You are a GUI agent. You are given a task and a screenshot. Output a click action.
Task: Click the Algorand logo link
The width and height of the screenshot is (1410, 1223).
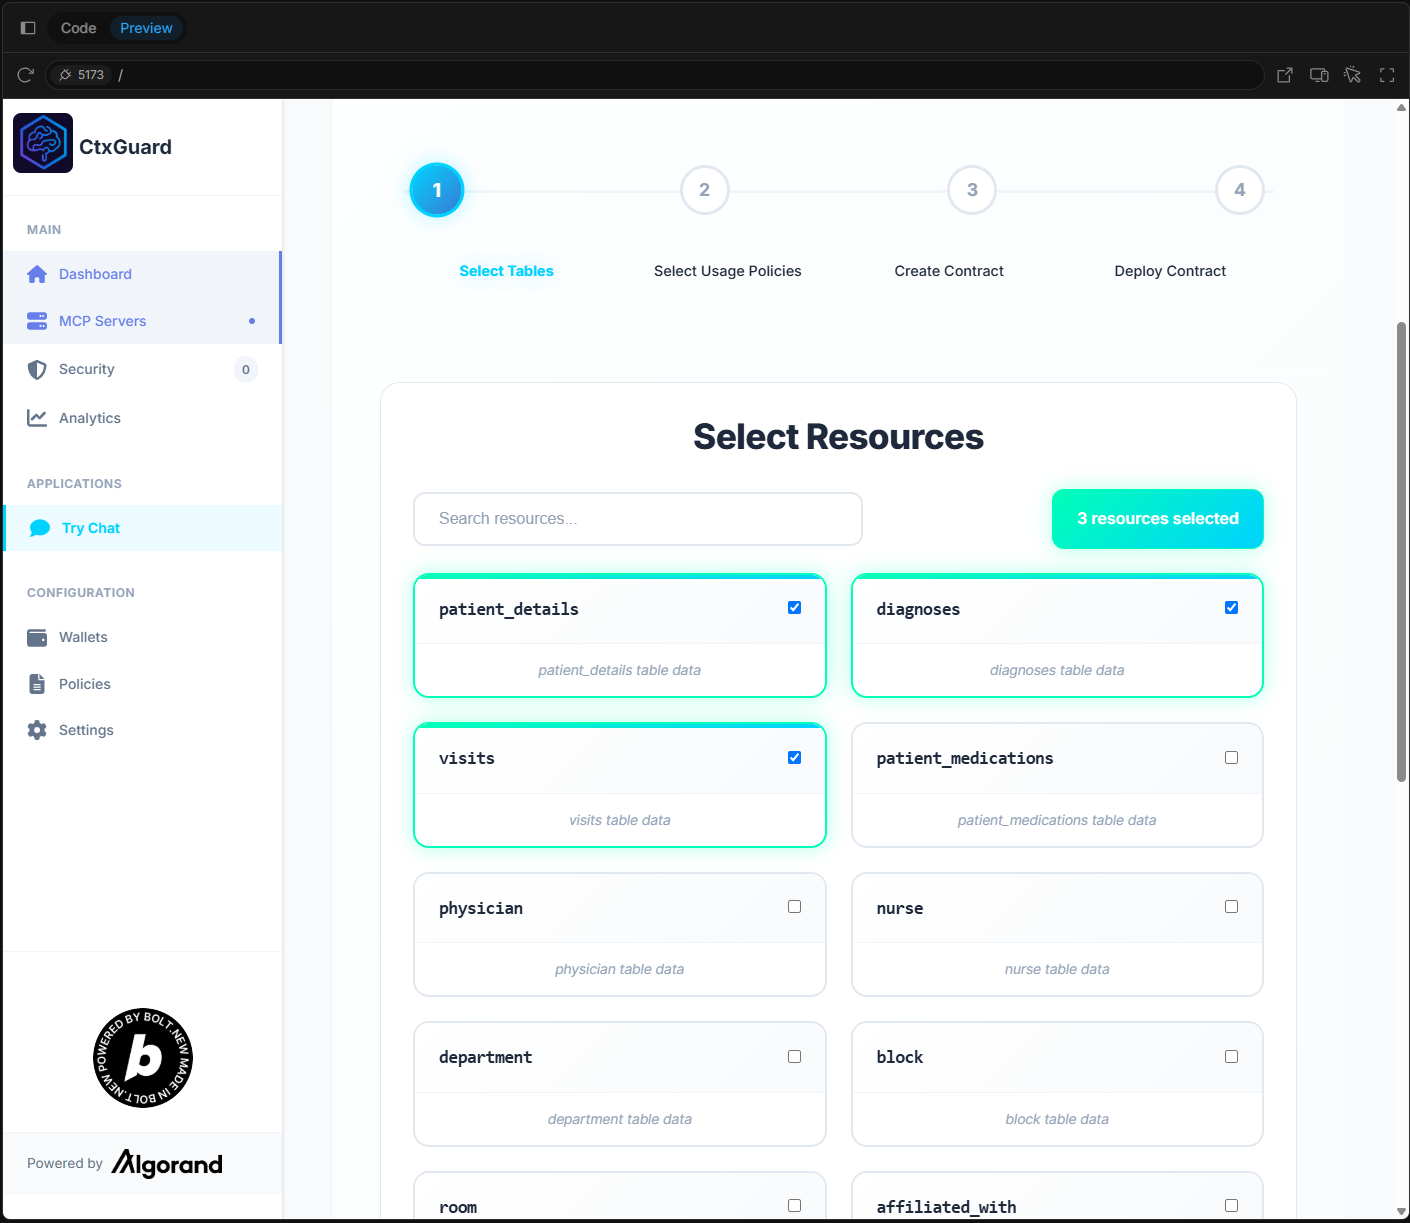click(167, 1163)
